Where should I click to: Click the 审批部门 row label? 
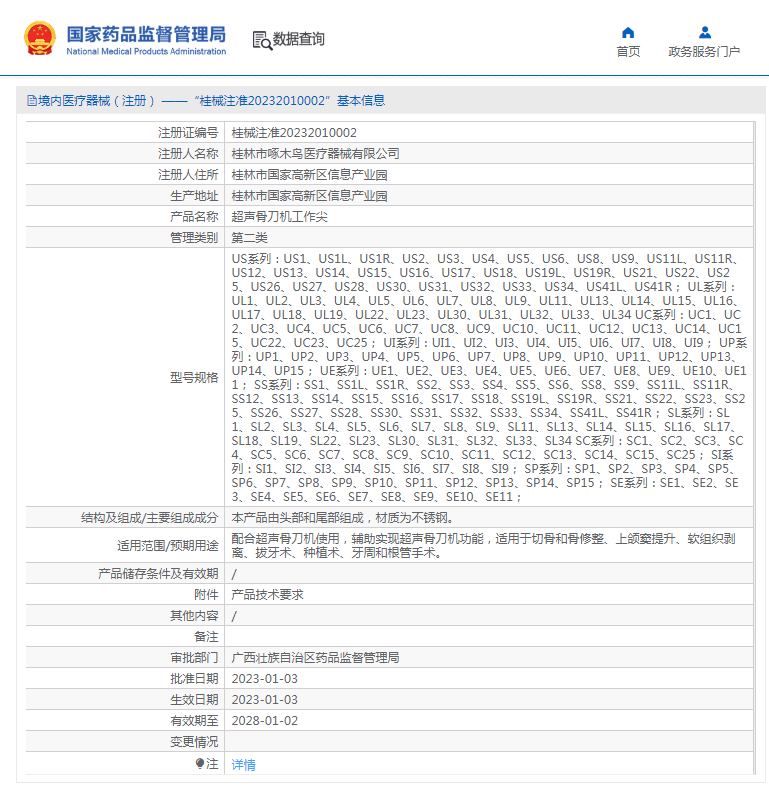tap(194, 658)
